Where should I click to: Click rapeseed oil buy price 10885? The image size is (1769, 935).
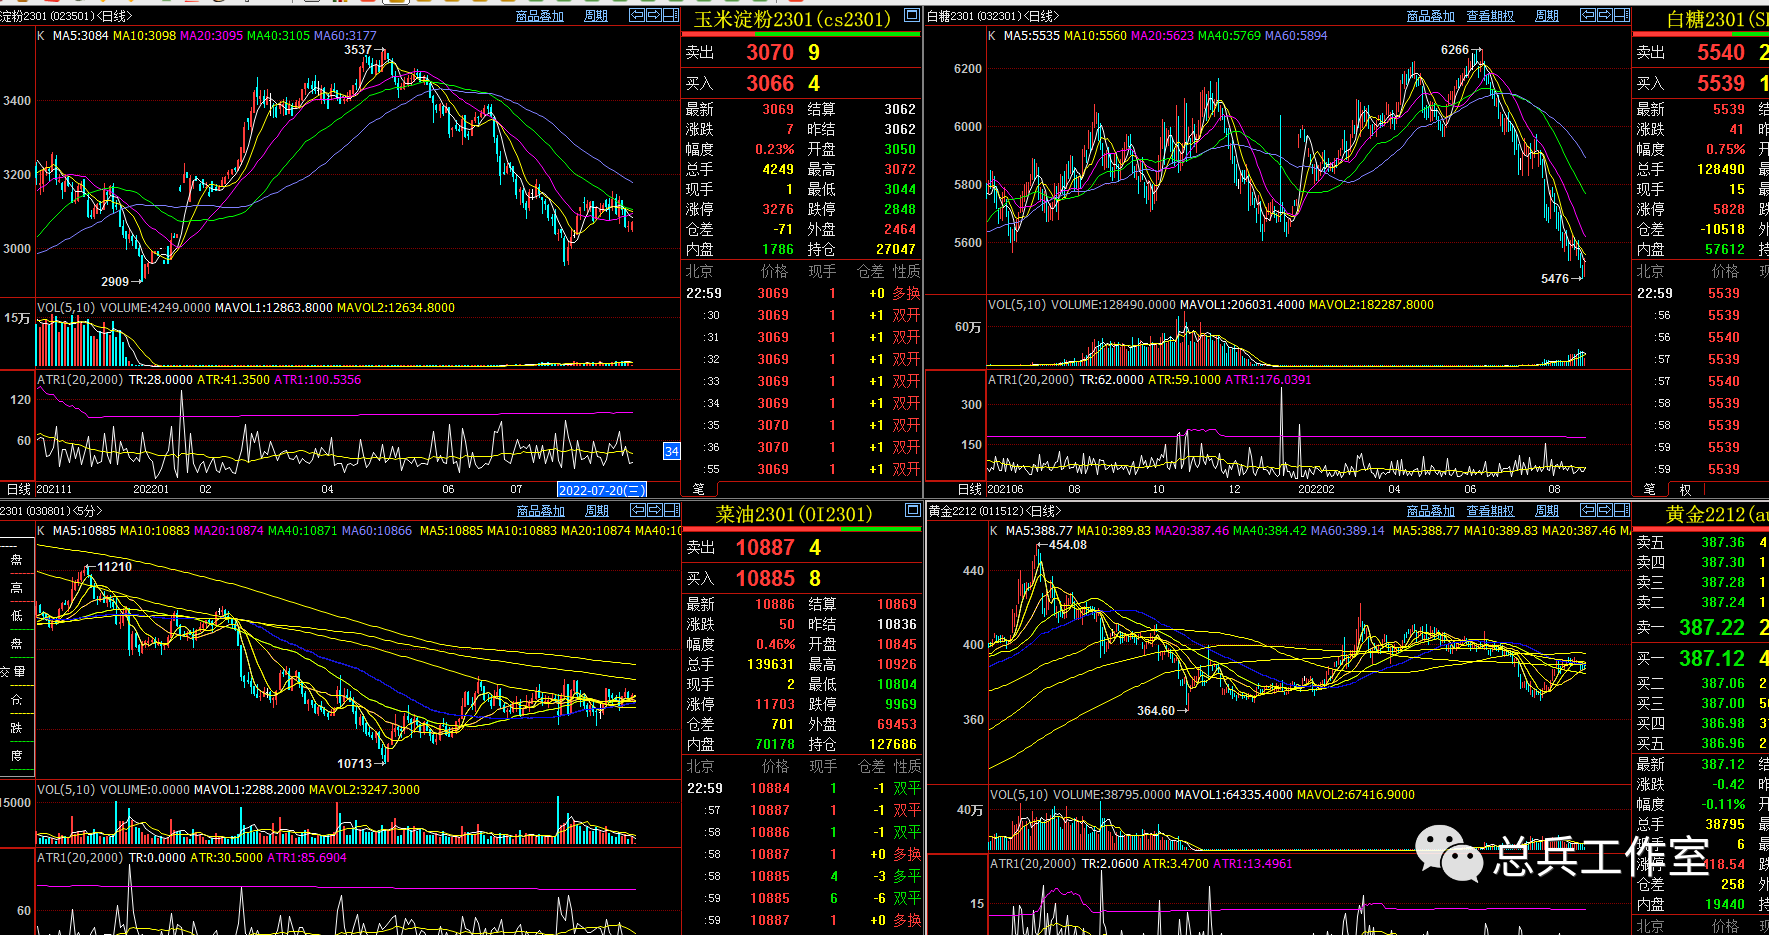point(765,578)
